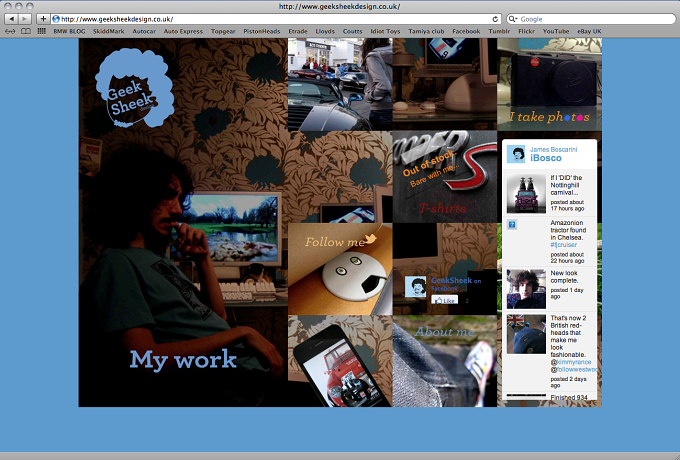This screenshot has height=460, width=680.
Task: Open the BMW BLOG bookmark
Action: pos(69,31)
